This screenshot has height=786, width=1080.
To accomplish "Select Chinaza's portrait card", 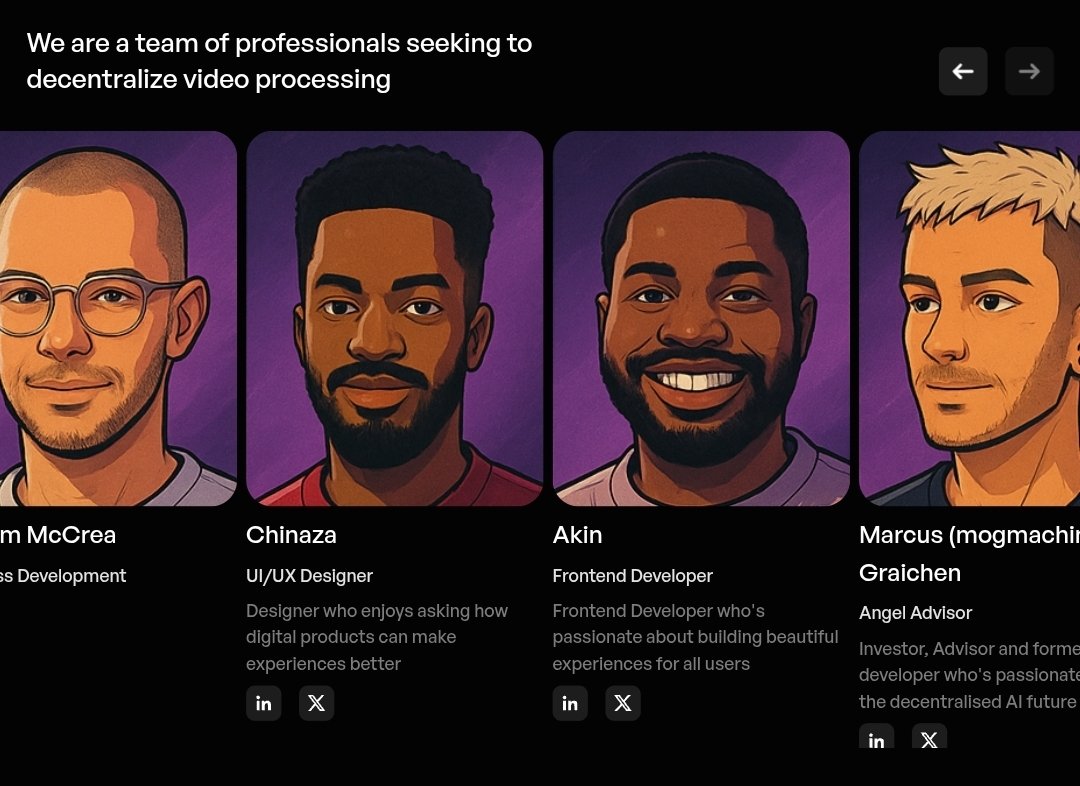I will pyautogui.click(x=395, y=318).
